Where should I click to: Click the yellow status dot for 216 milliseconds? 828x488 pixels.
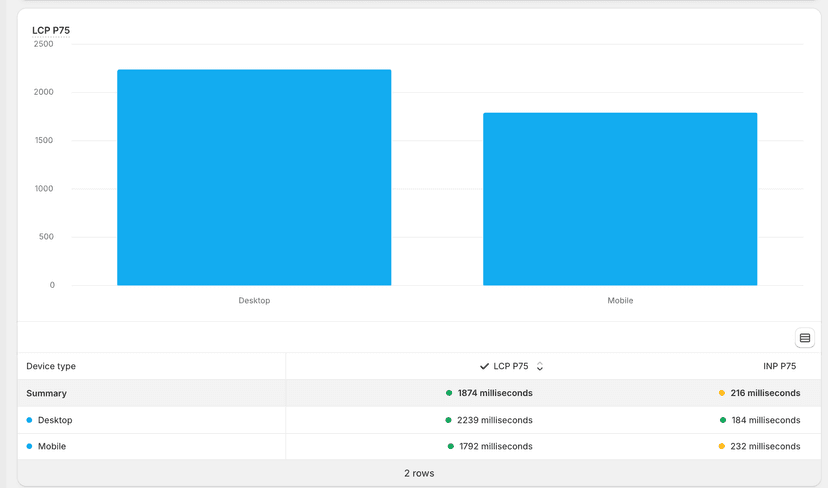coord(722,394)
